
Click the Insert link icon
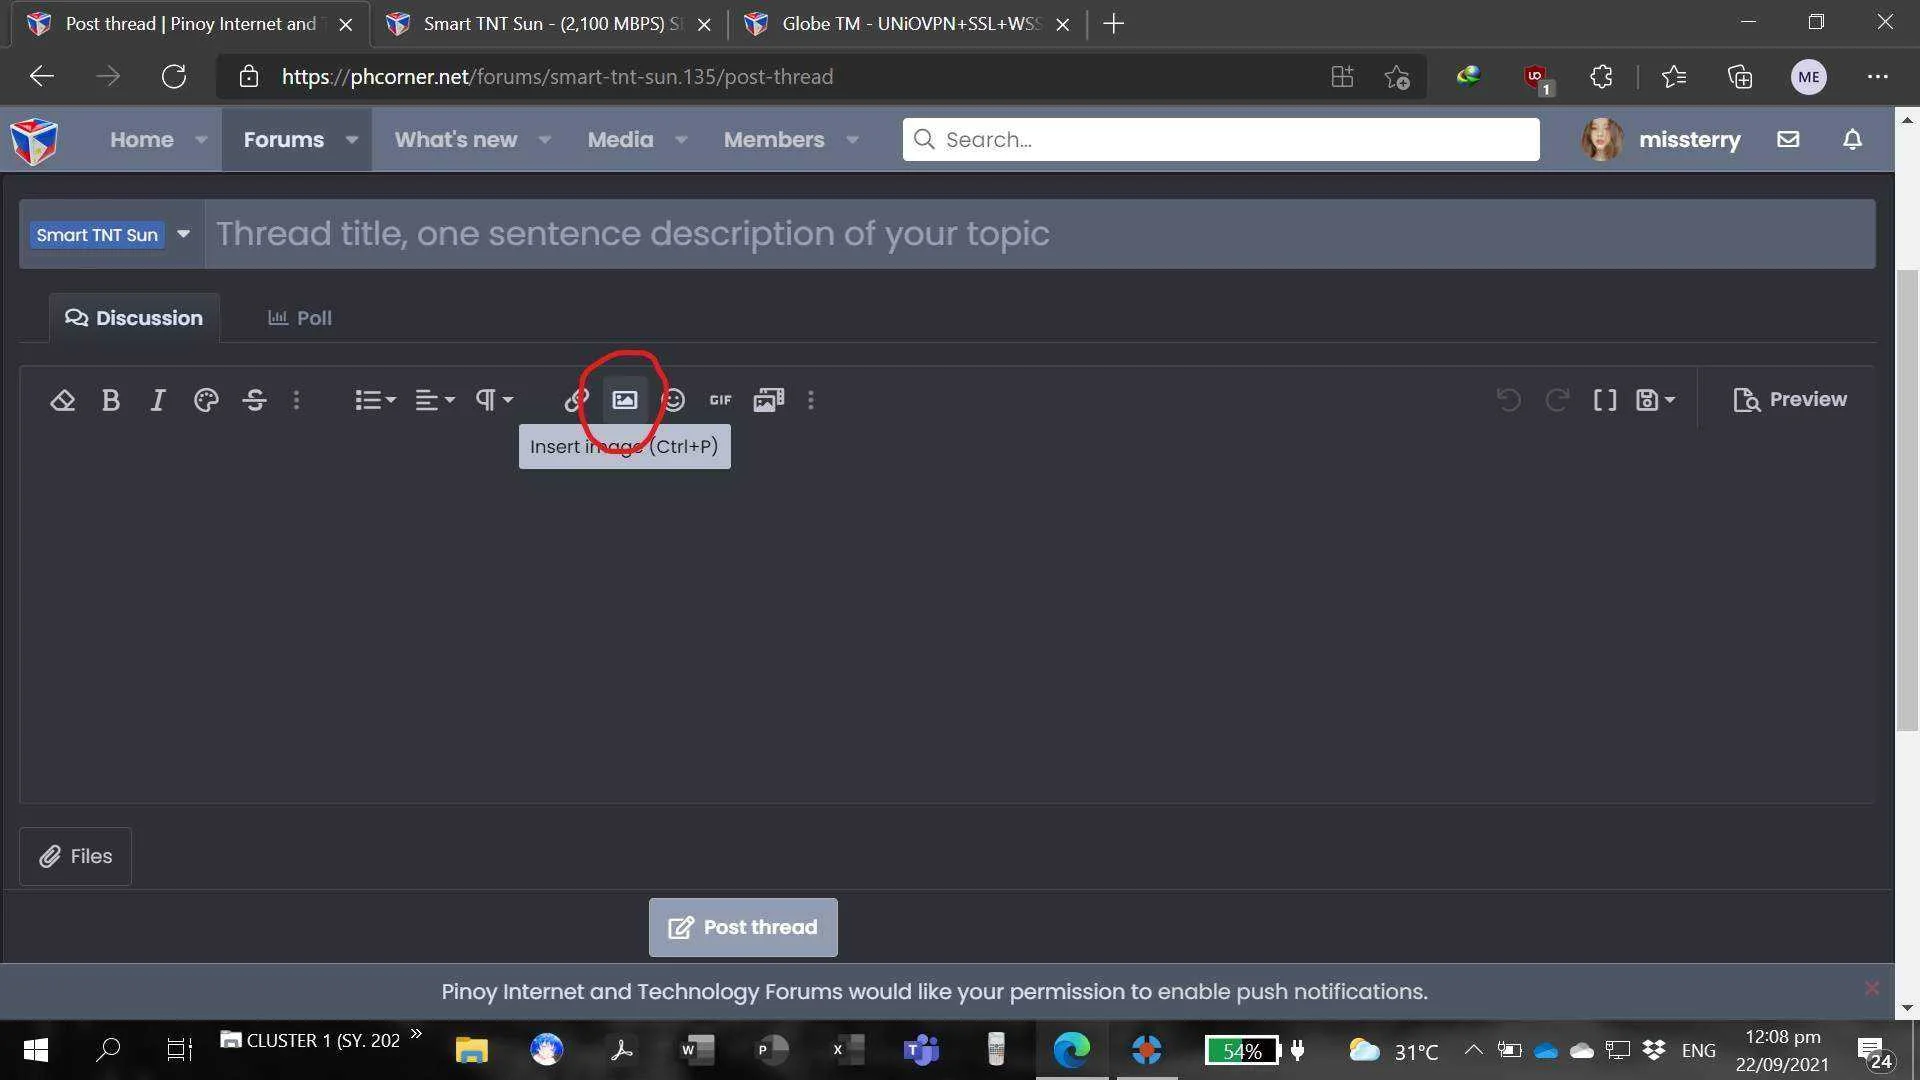coord(576,400)
